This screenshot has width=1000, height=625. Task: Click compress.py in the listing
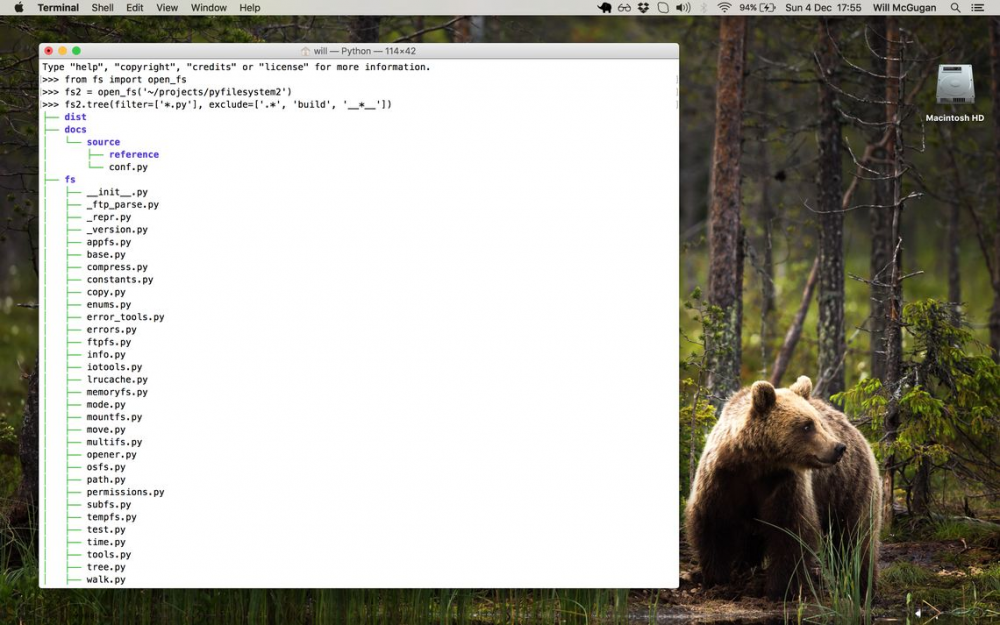click(x=117, y=267)
